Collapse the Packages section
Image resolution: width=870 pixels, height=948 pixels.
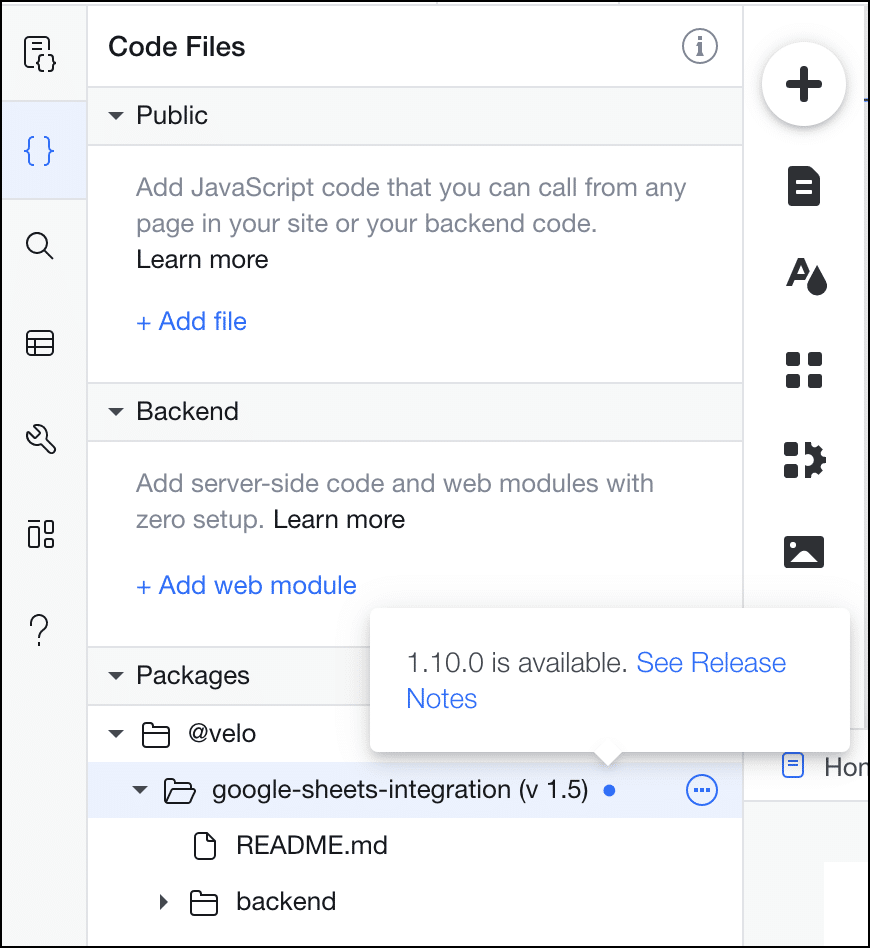click(115, 675)
